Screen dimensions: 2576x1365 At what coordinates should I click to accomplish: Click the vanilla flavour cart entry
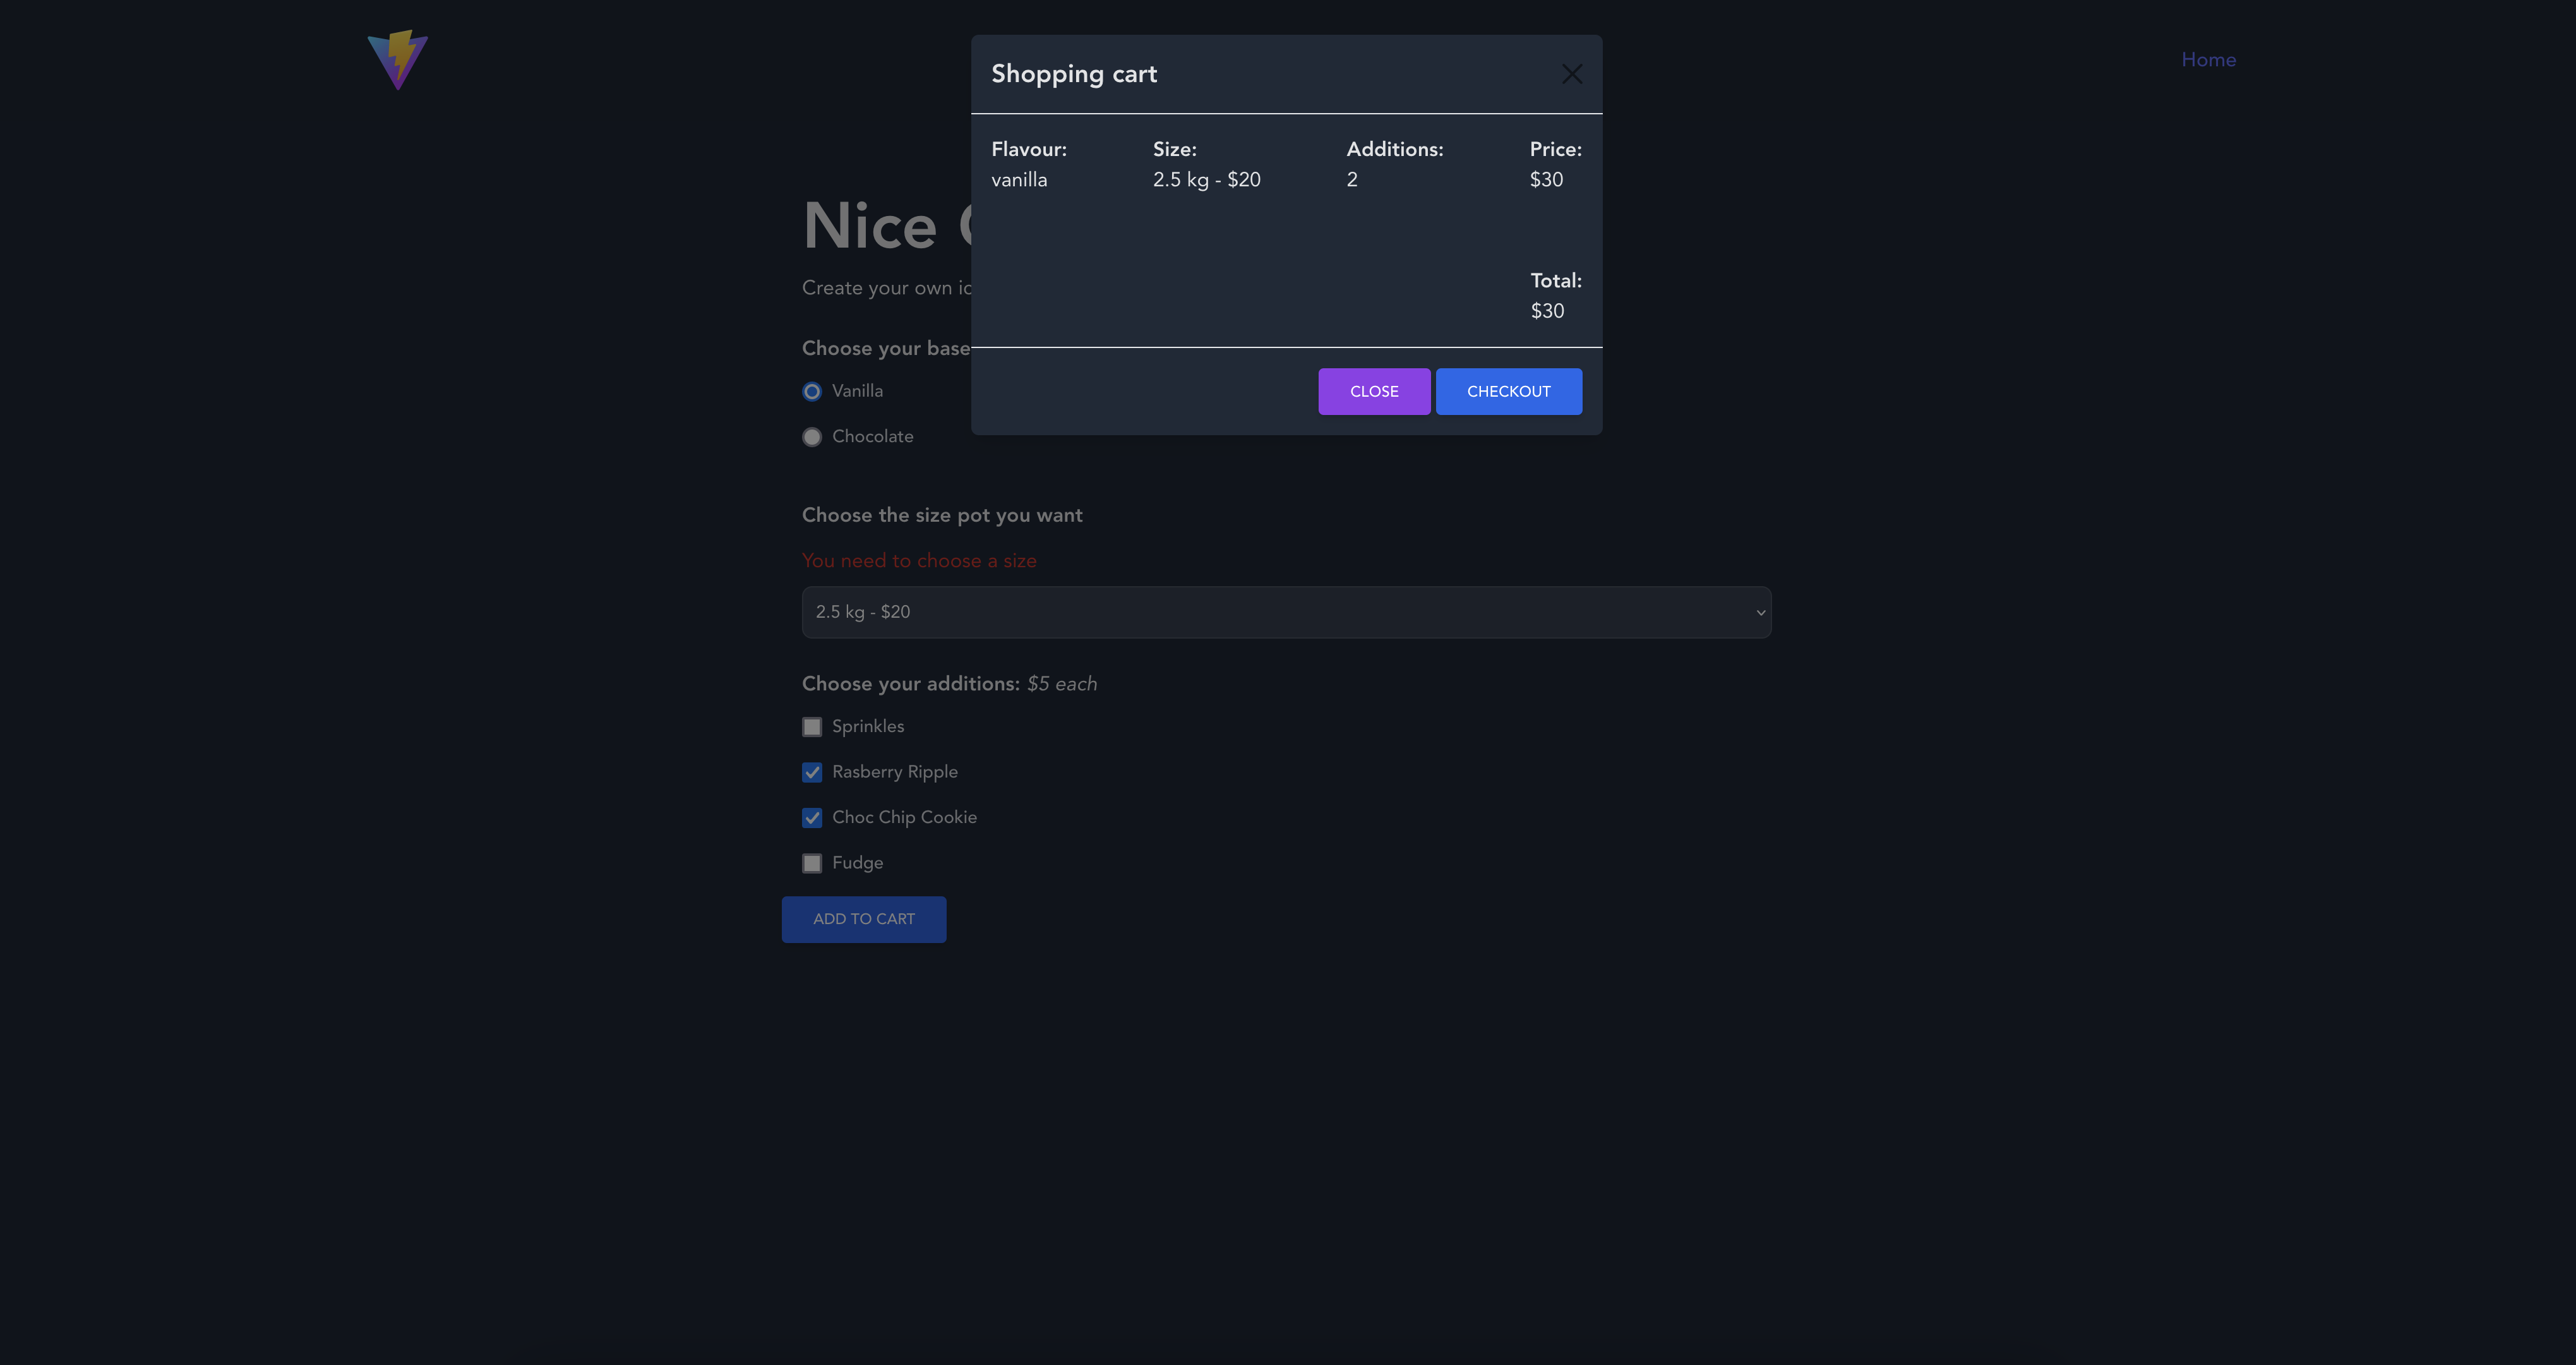[1019, 180]
